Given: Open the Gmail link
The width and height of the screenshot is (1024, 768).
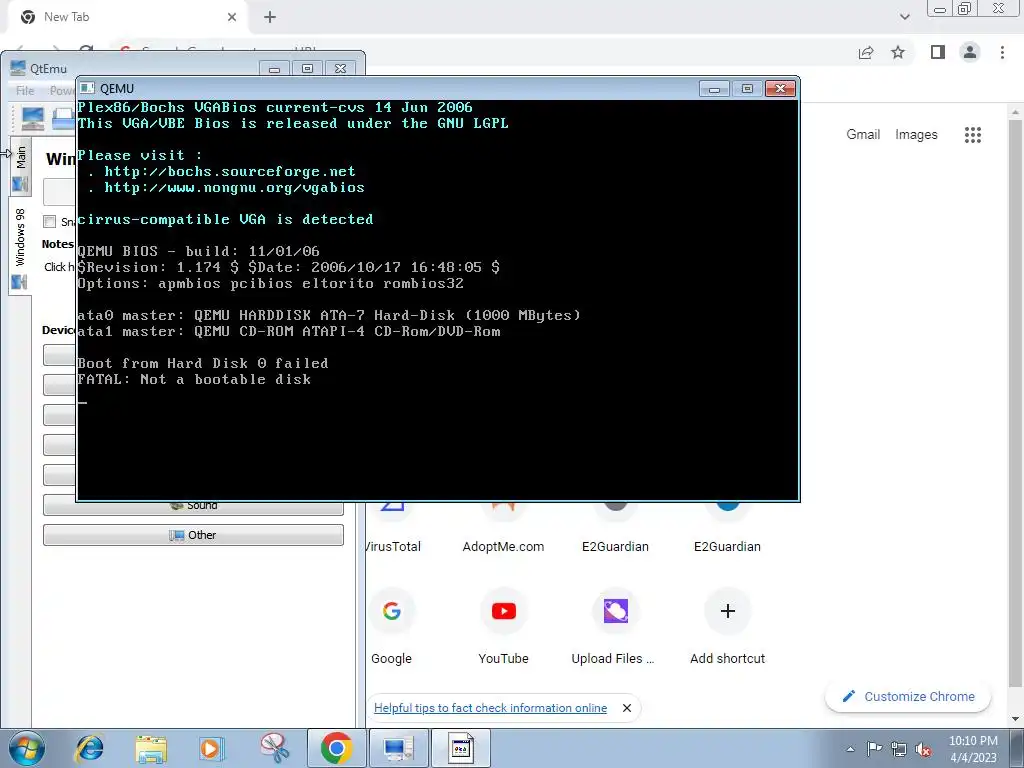Looking at the screenshot, I should 863,135.
